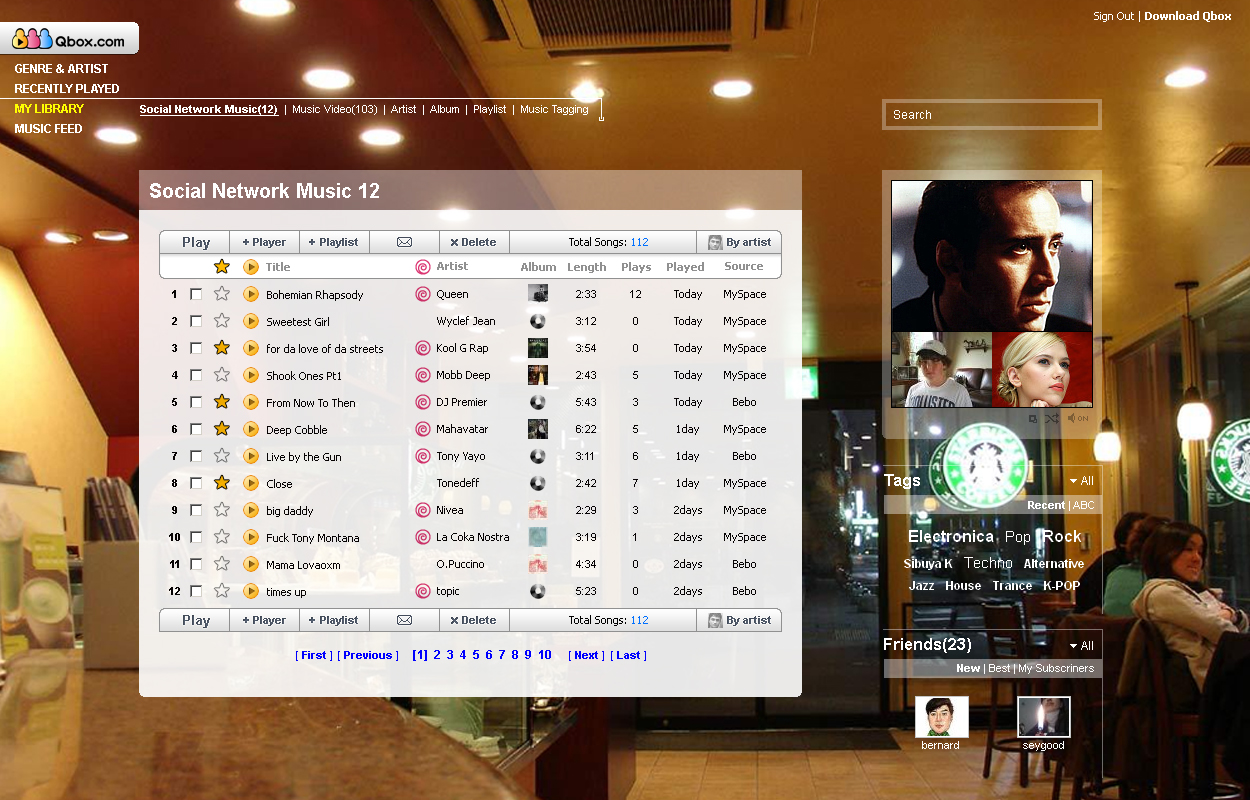Check the box for Bohemian Rhapsody
1250x800 pixels.
click(196, 294)
